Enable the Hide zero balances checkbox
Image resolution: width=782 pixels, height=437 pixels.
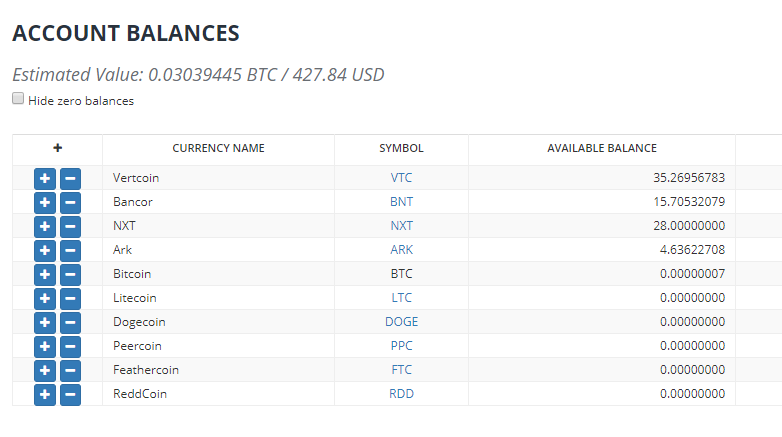pos(18,99)
